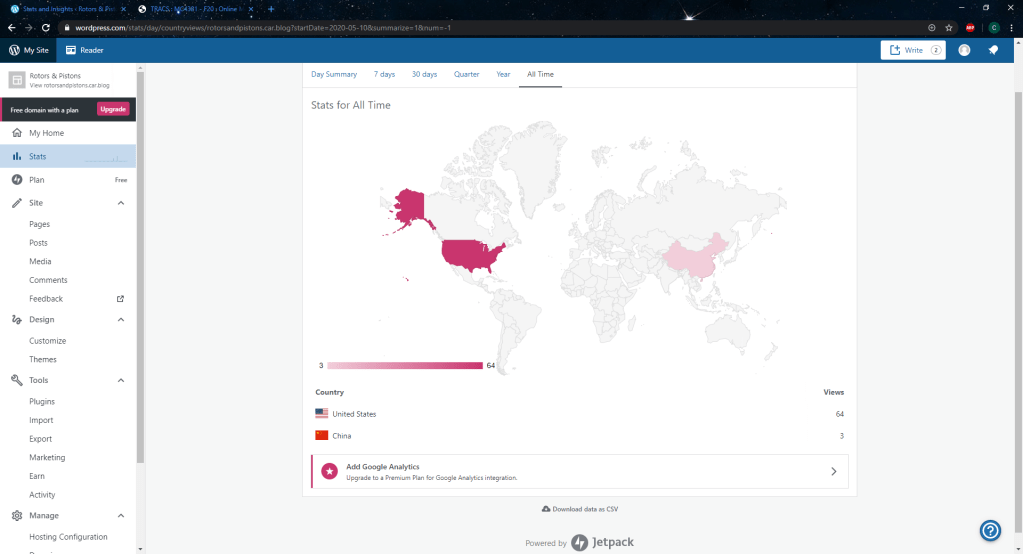Collapse the Site section chevron
The image size is (1023, 554).
(121, 203)
